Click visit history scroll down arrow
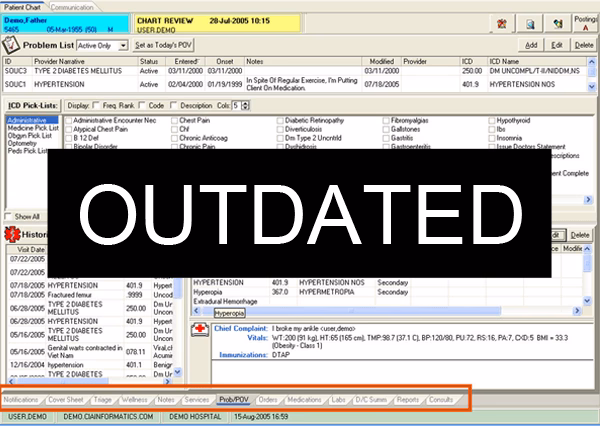The image size is (600, 428). click(x=178, y=372)
